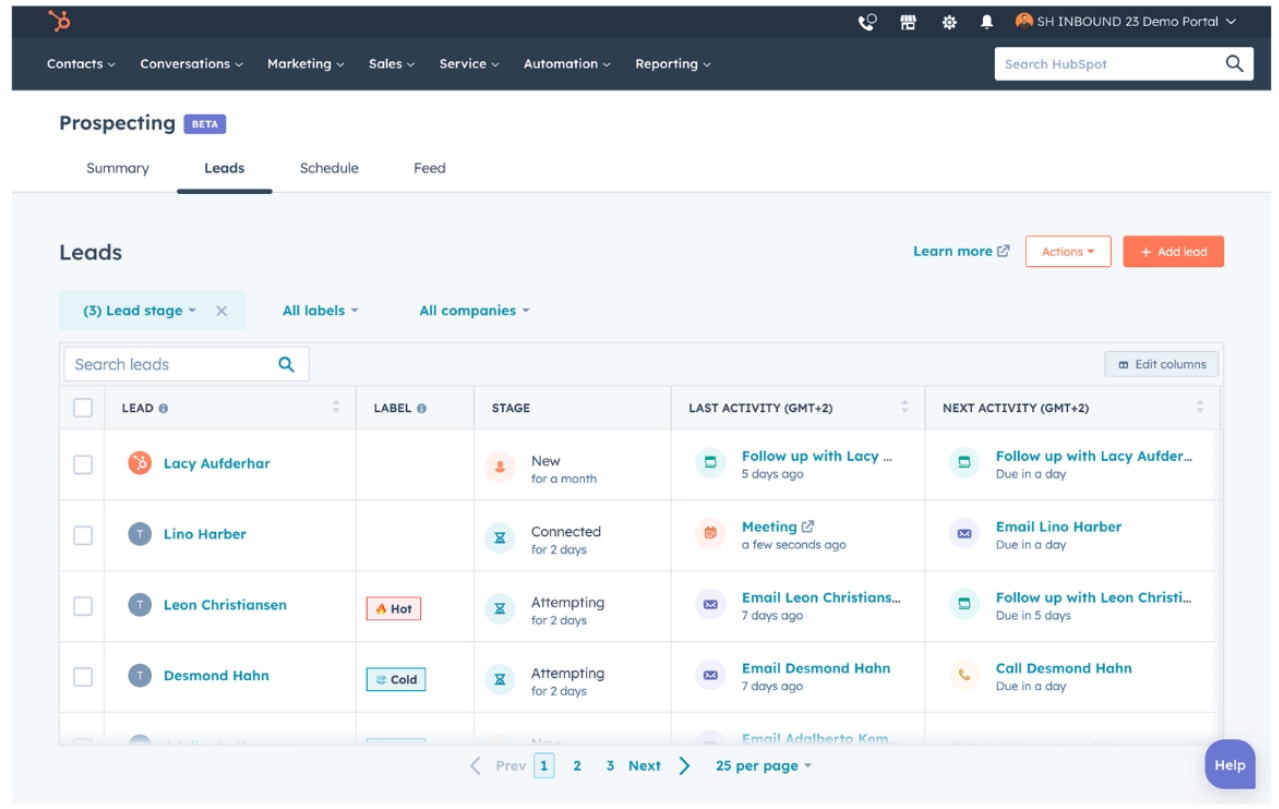Click Lino Harber's avatar icon
The image size is (1279, 809).
coord(139,534)
